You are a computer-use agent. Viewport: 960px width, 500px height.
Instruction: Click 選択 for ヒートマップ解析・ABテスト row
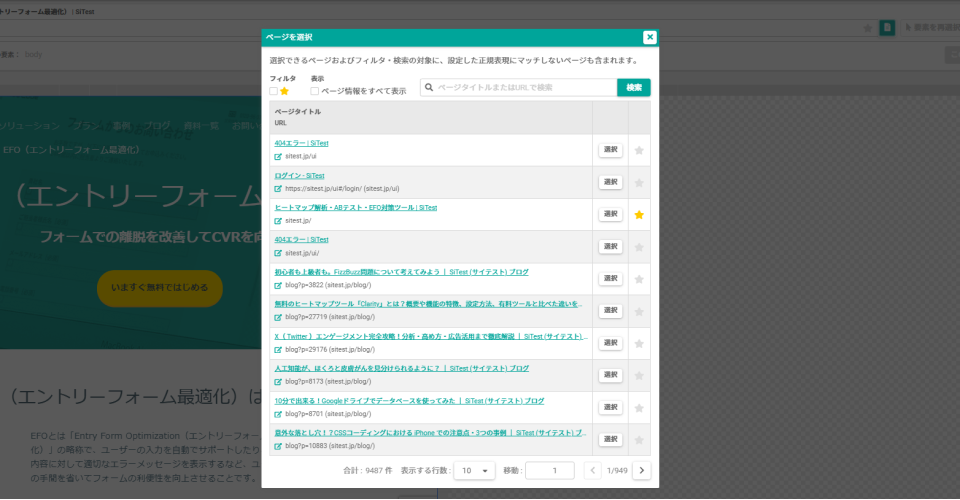(610, 214)
